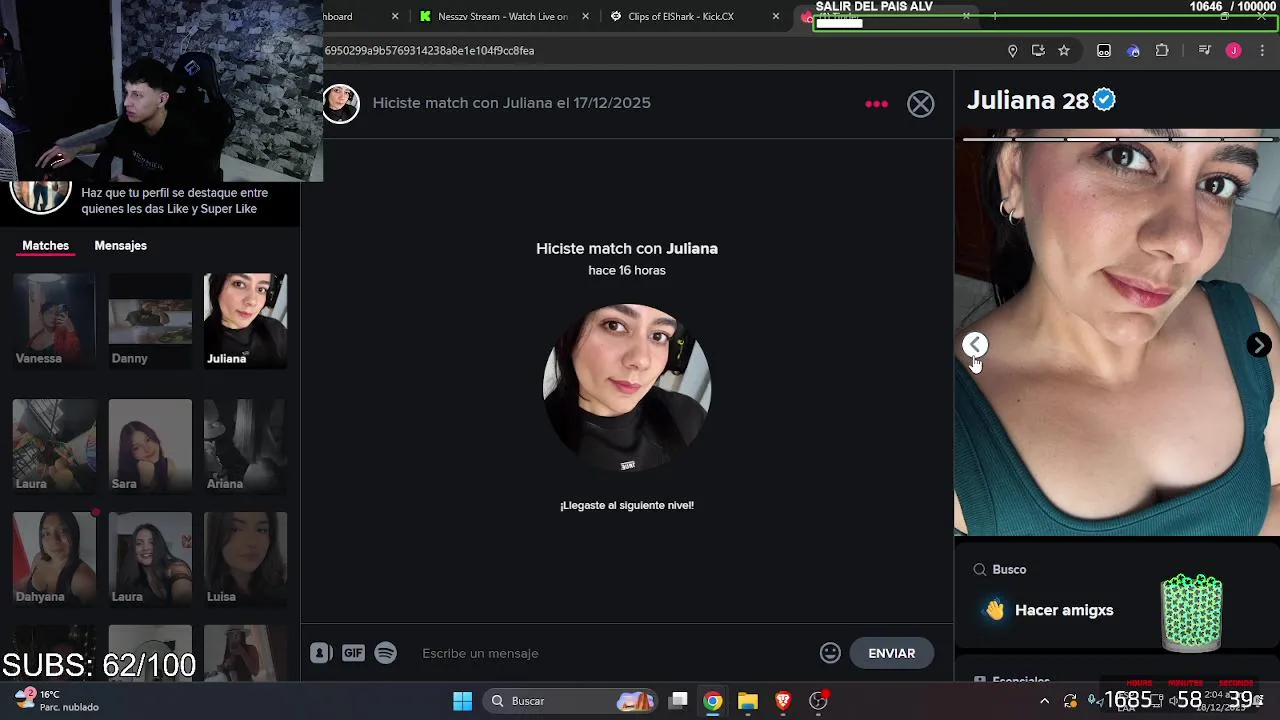Switch to the Matches tab

coord(46,246)
